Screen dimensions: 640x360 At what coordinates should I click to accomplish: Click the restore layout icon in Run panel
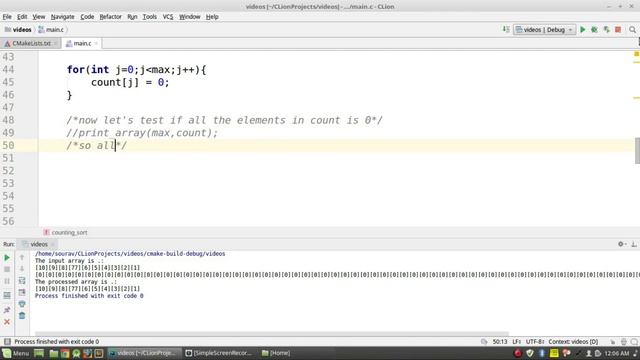[x=7, y=295]
